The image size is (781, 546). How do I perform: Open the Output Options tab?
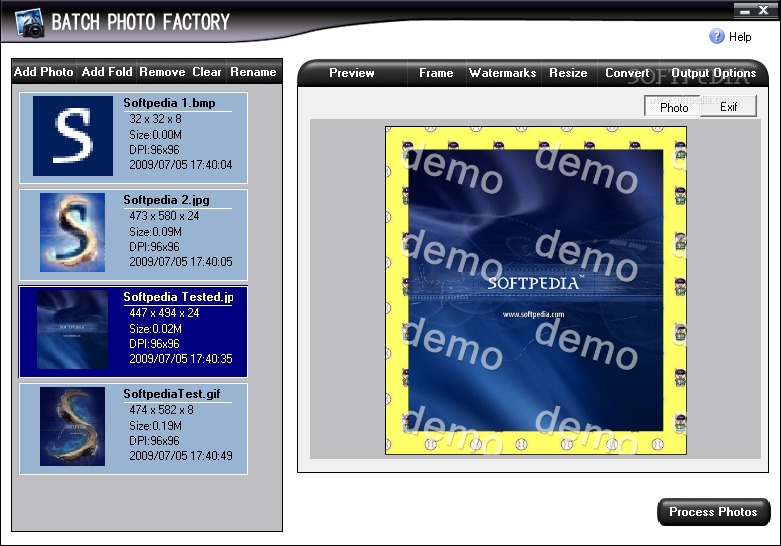pyautogui.click(x=713, y=73)
